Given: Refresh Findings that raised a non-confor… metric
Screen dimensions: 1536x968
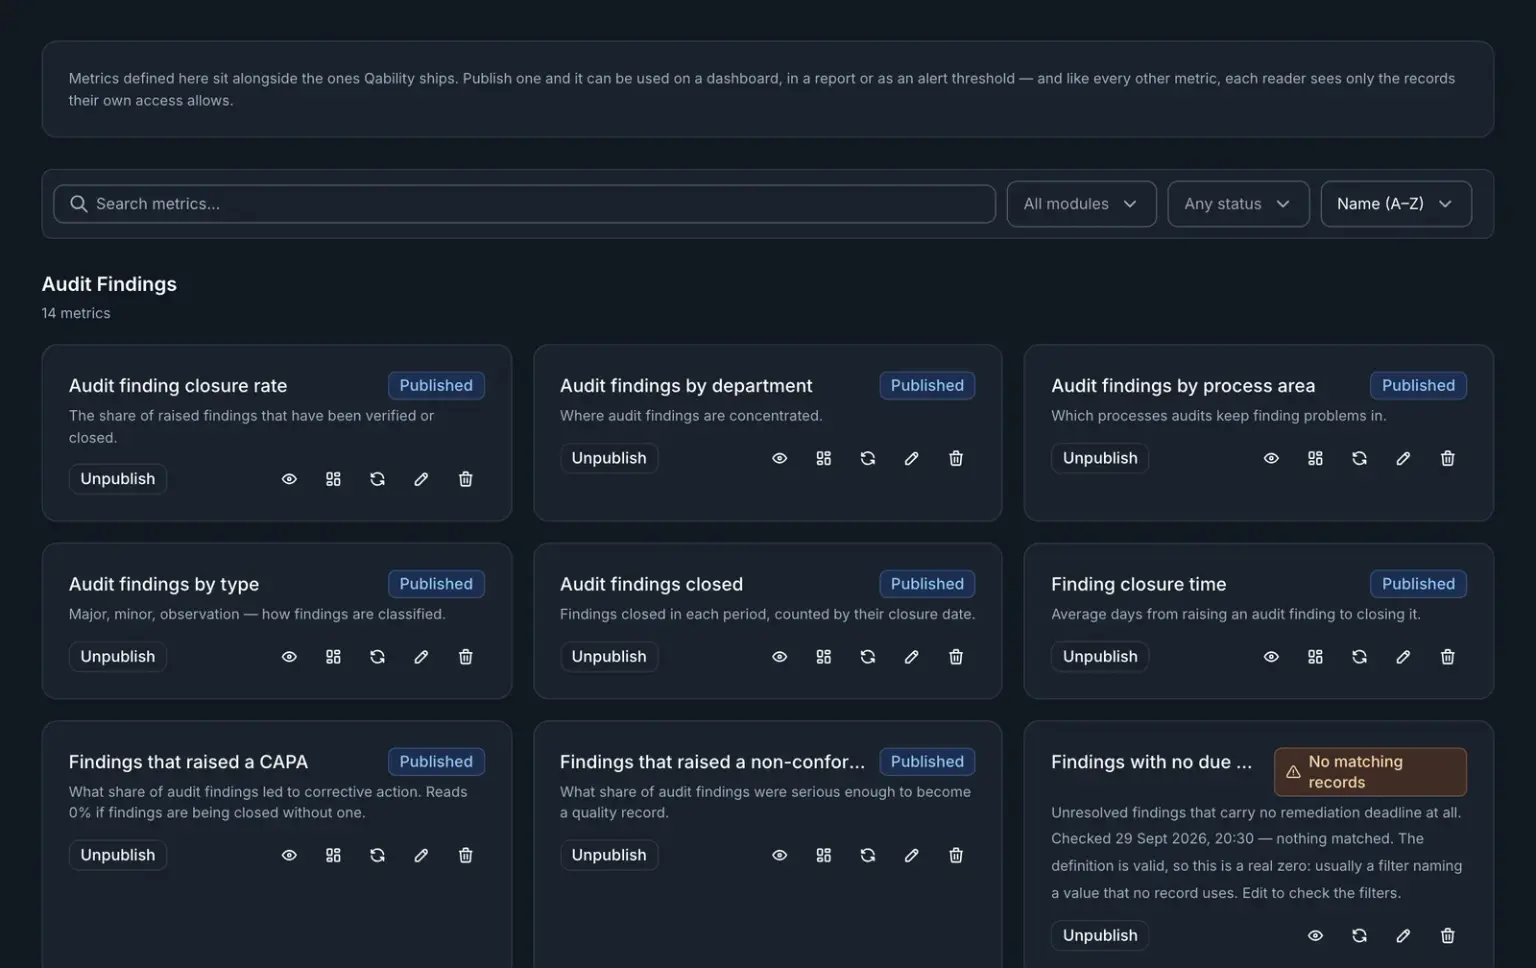Looking at the screenshot, I should pyautogui.click(x=868, y=855).
